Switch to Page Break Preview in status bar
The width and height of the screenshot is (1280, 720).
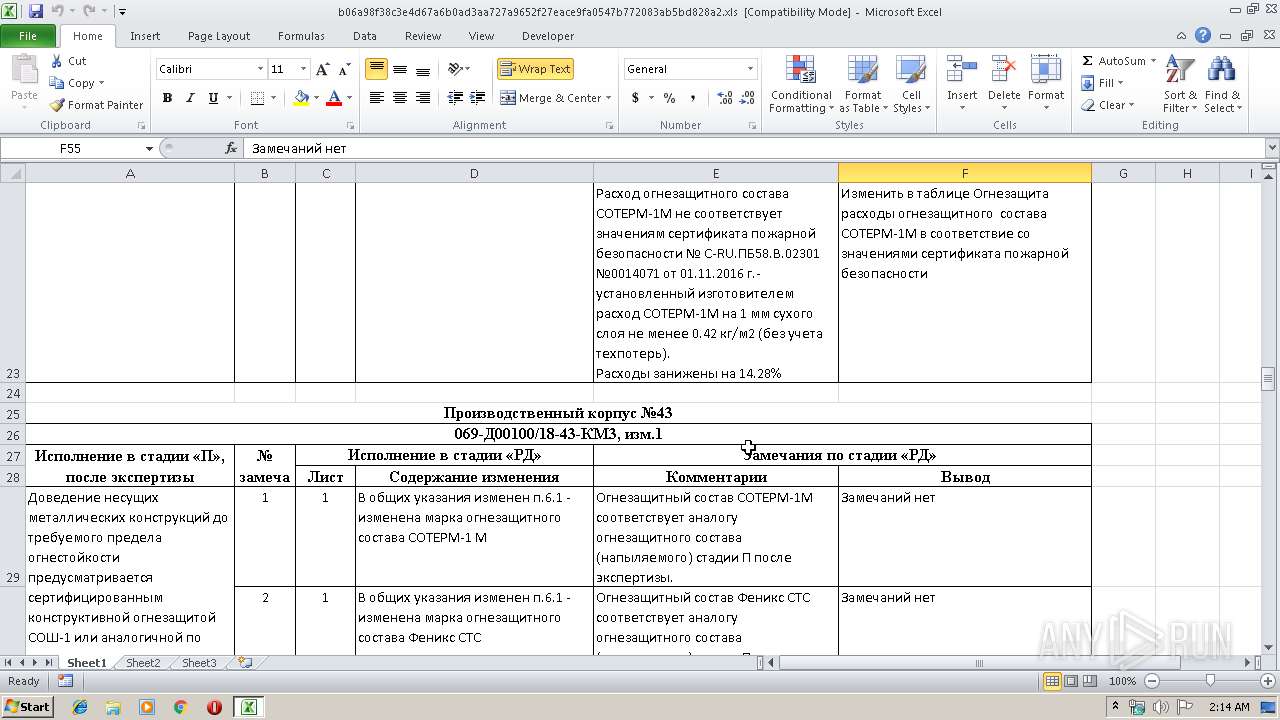point(1090,681)
